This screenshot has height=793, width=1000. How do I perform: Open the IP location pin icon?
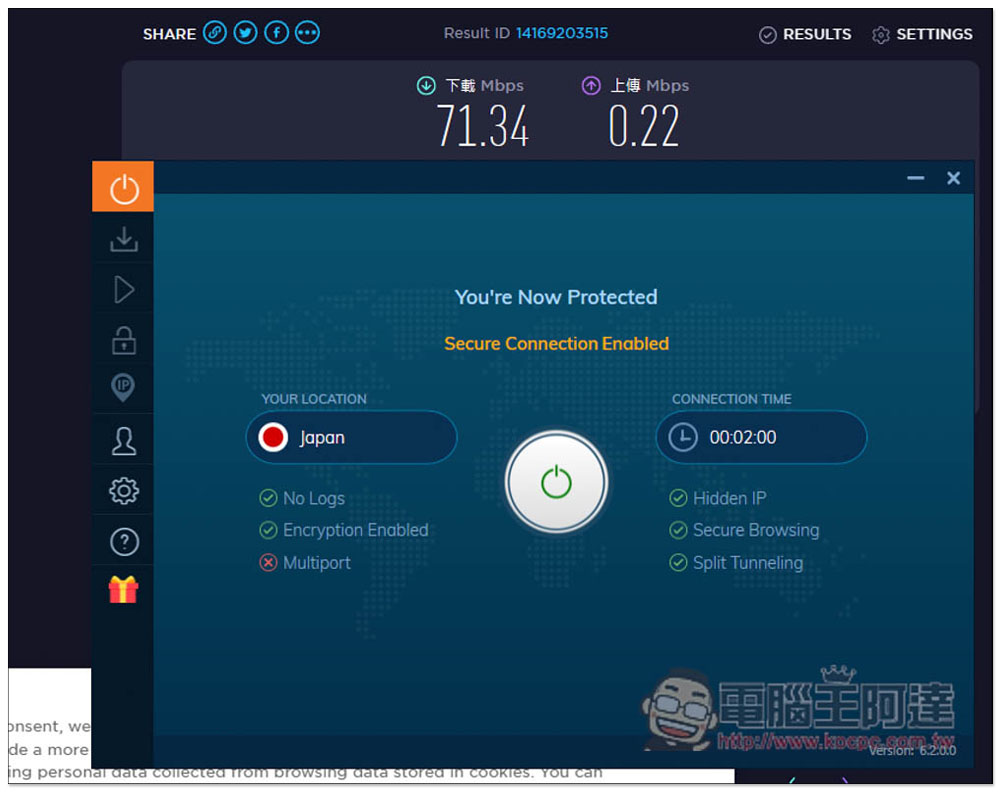pos(123,388)
